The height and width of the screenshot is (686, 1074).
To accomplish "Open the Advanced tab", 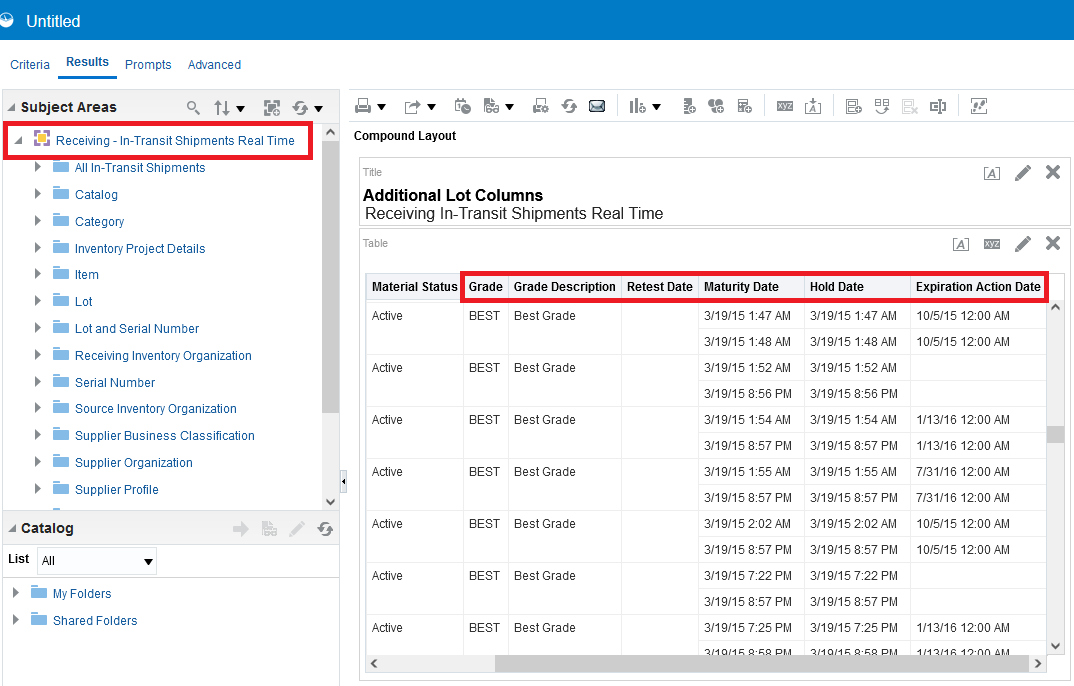I will pos(214,65).
